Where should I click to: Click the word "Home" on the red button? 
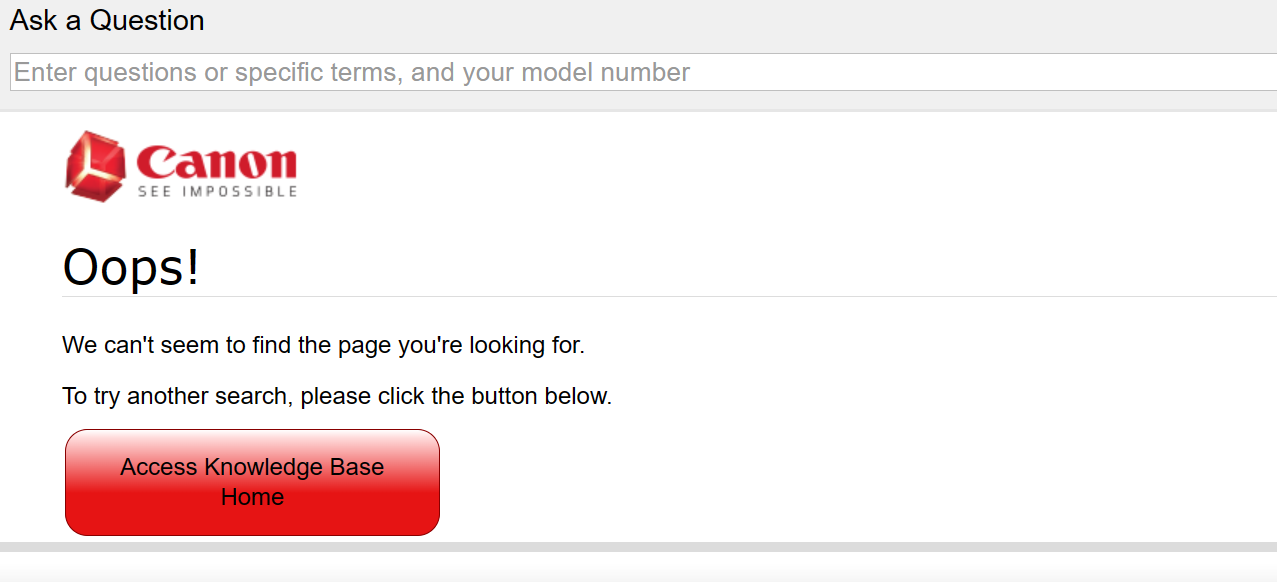(x=252, y=497)
